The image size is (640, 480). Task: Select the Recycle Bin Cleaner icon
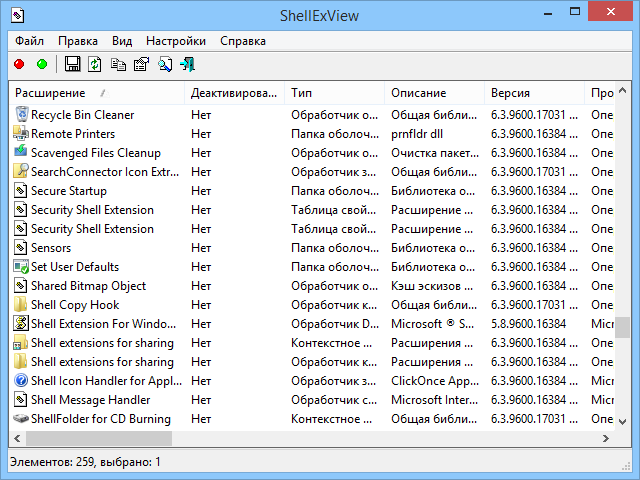(22, 114)
